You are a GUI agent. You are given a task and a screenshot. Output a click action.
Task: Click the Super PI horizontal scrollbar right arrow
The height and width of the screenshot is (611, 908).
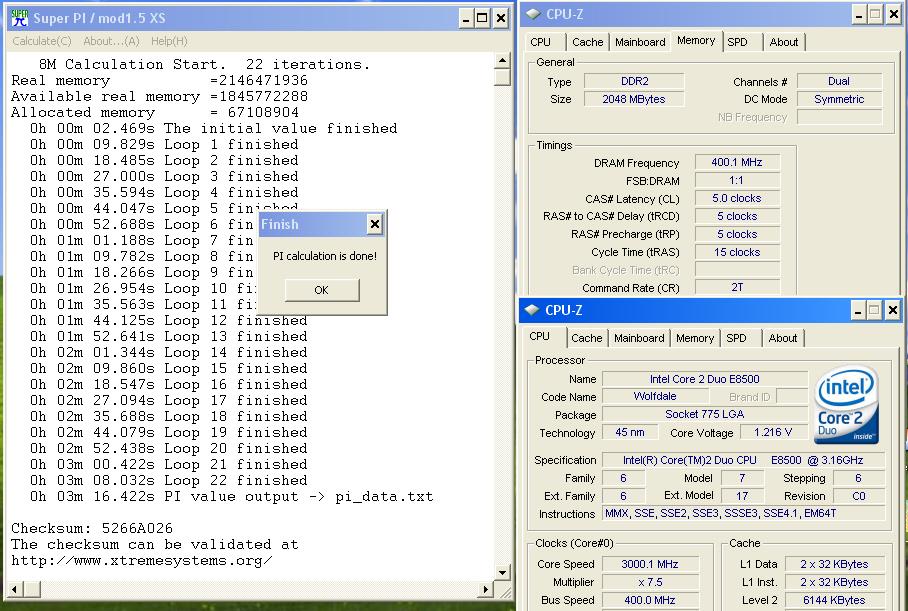tap(485, 590)
